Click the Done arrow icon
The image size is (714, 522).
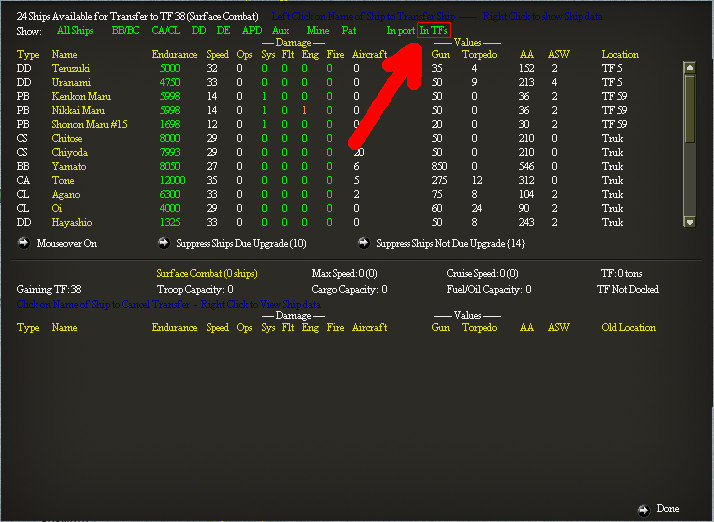point(644,510)
